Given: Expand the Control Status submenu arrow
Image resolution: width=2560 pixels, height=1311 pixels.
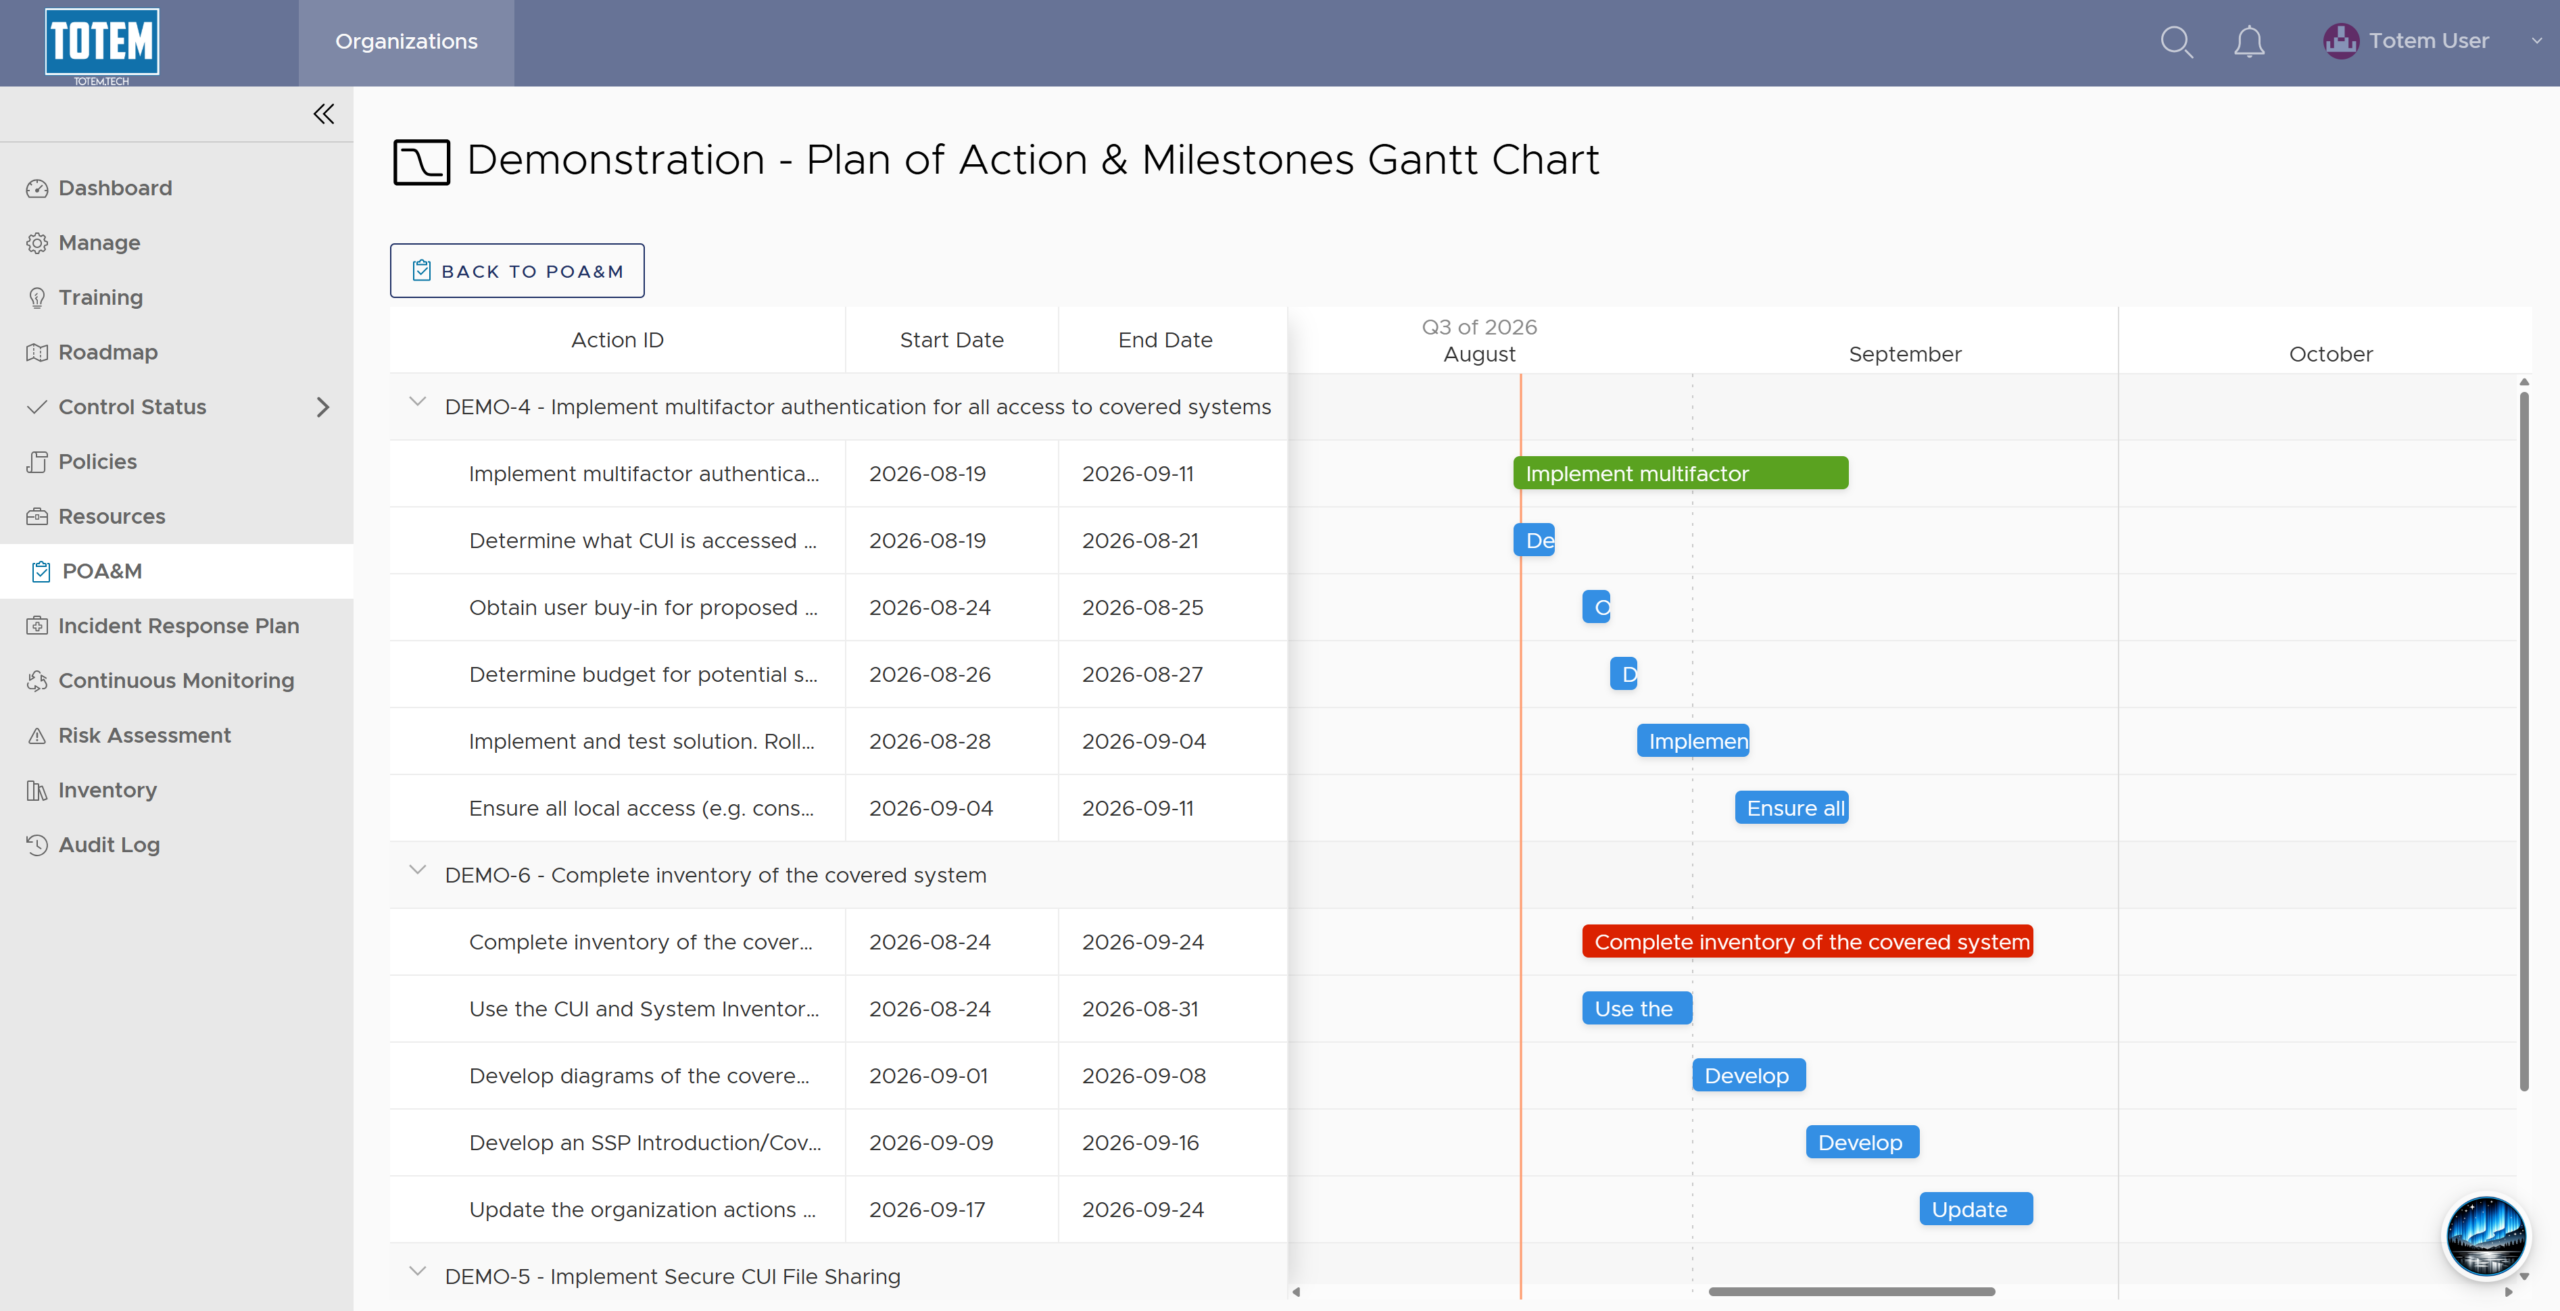Looking at the screenshot, I should point(322,407).
